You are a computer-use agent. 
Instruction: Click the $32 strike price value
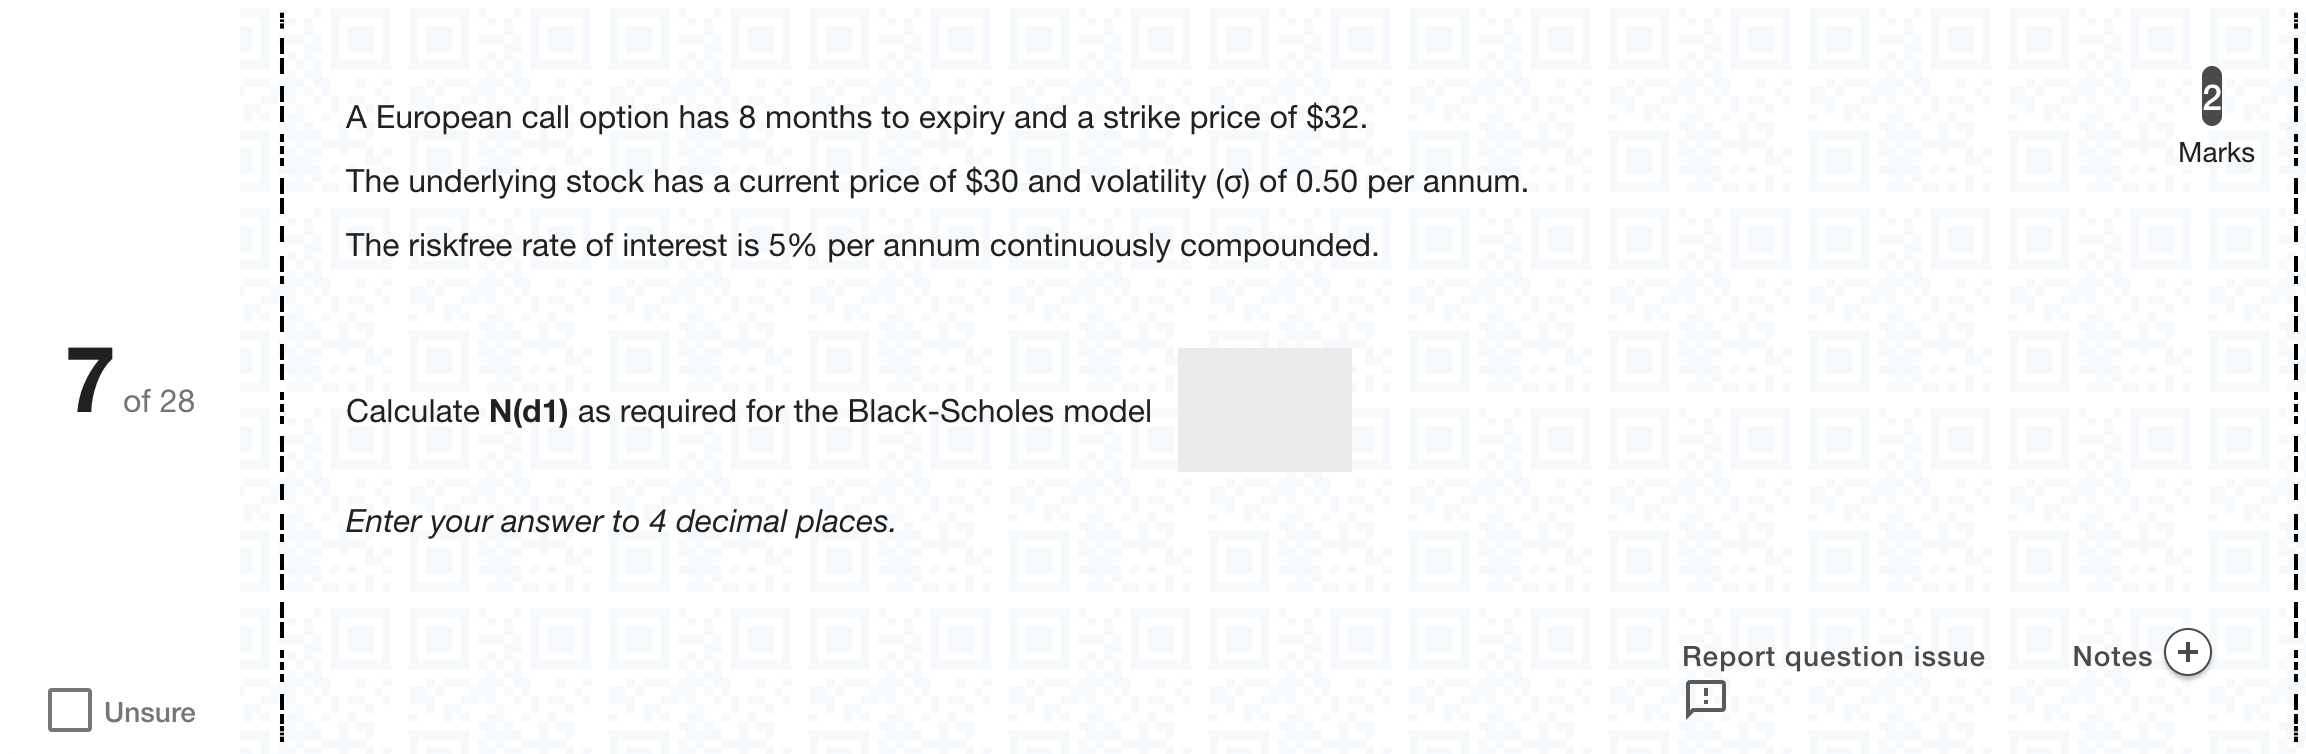tap(1332, 118)
